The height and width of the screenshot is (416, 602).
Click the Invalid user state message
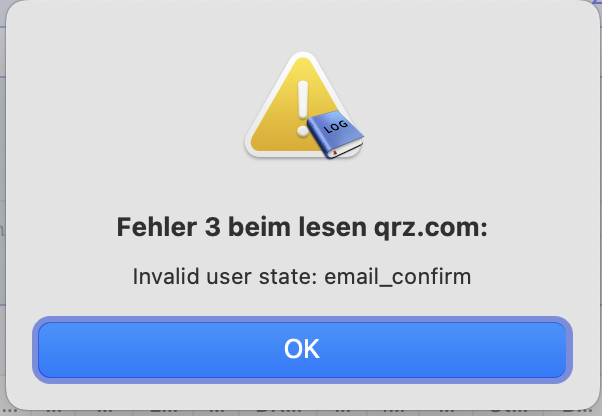click(302, 277)
